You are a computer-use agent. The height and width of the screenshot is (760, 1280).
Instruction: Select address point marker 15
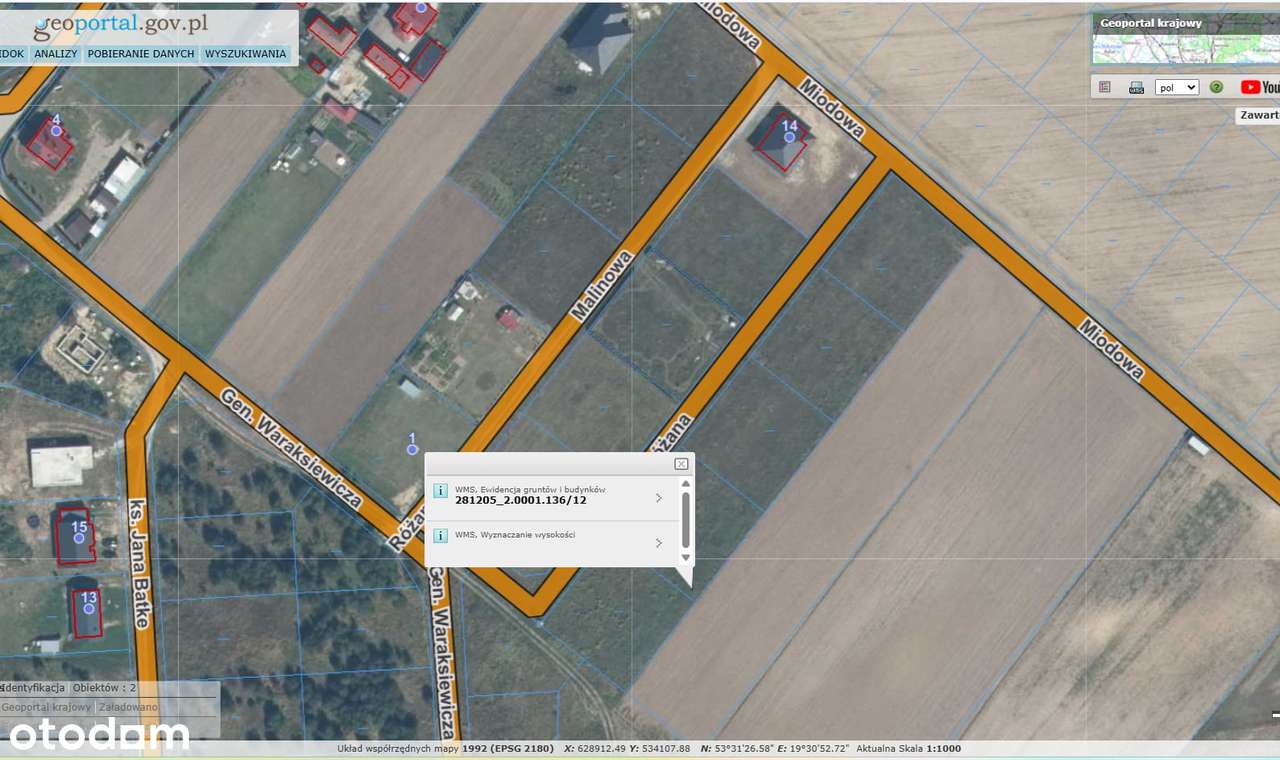[79, 538]
